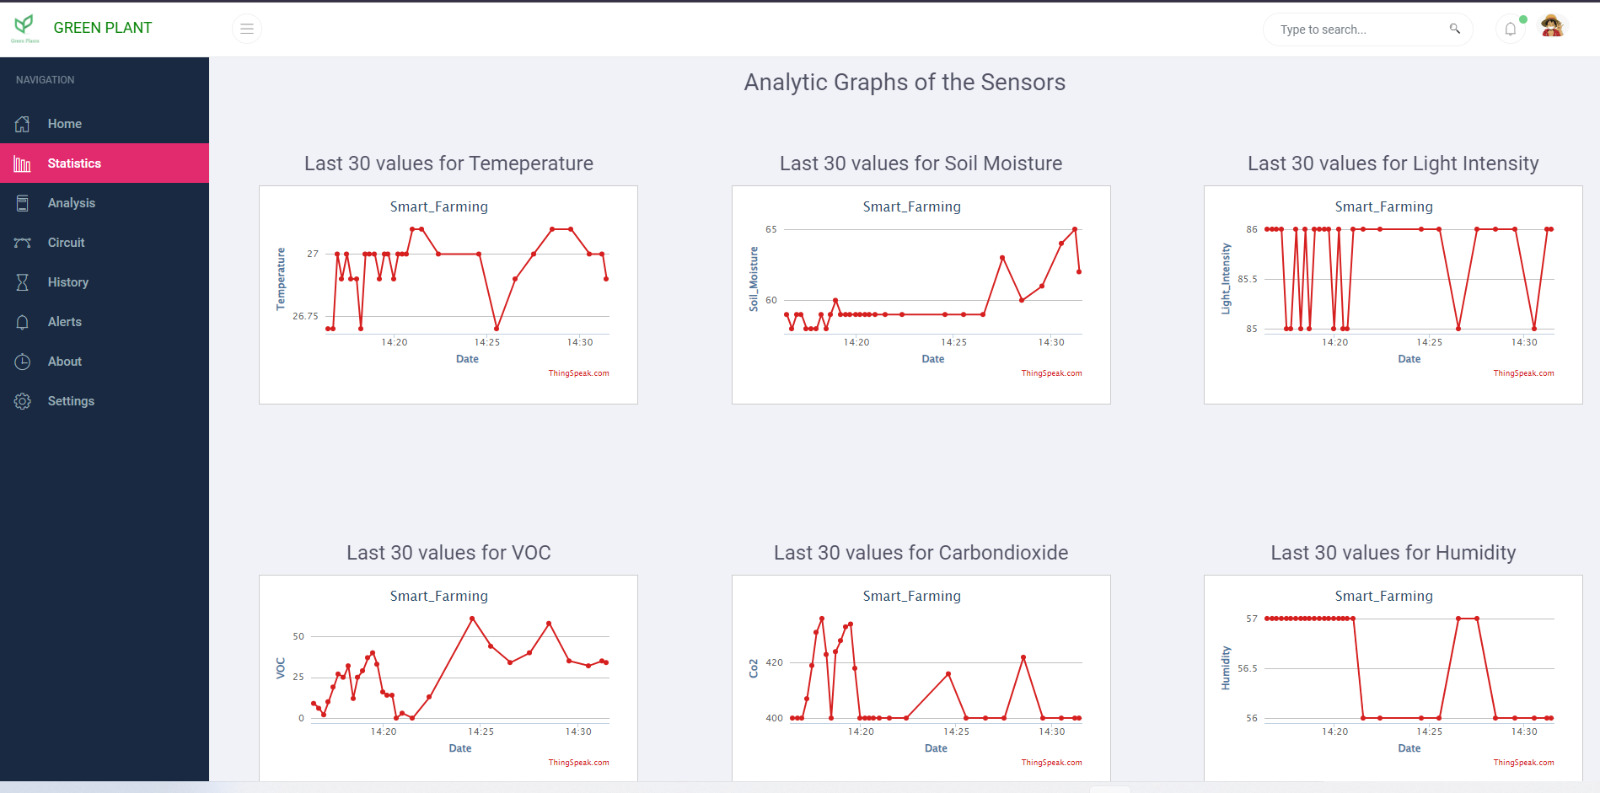Follow ThingSpeak.com link under Soil Moisture chart
1600x793 pixels.
(1051, 373)
